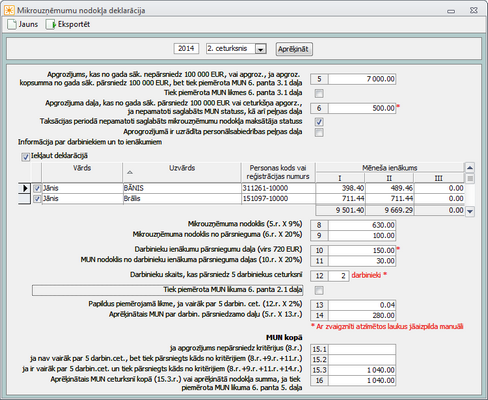Click personal code cell 151097-10000

pos(278,199)
